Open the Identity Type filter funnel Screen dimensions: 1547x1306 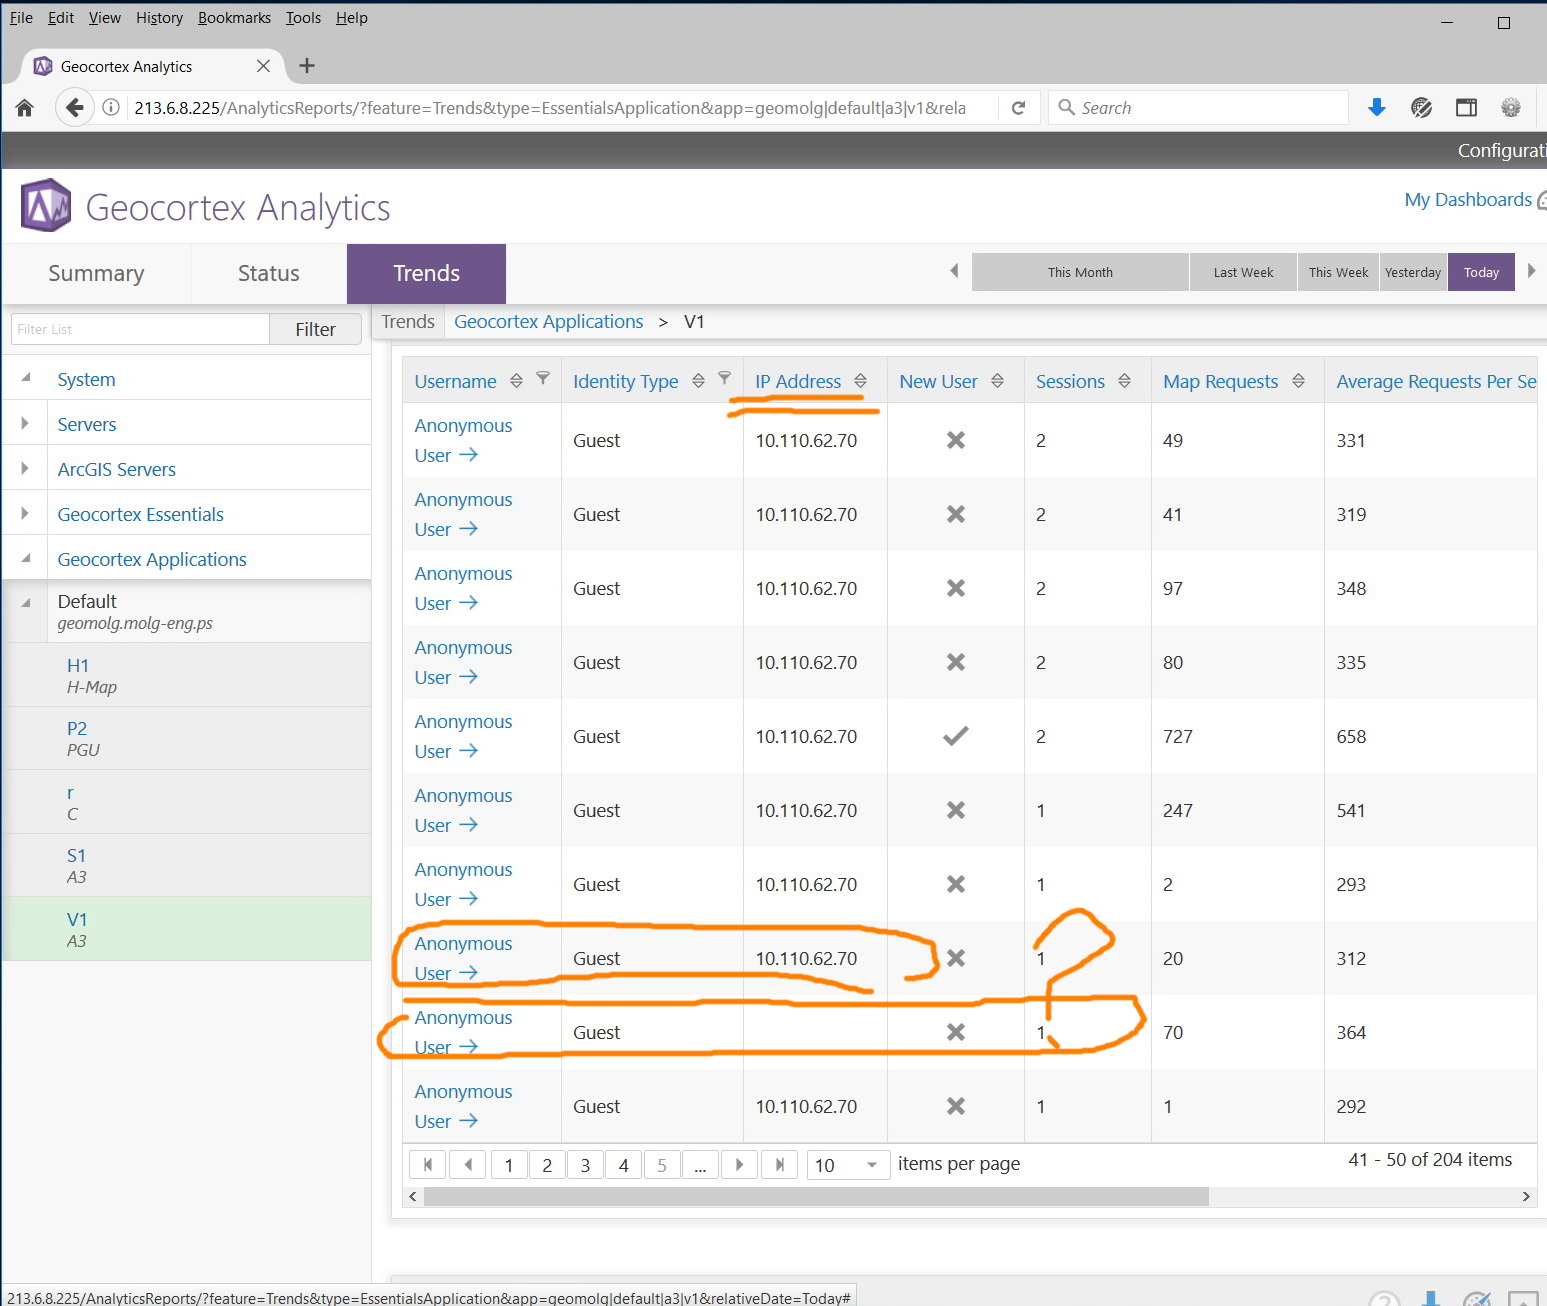coord(725,379)
